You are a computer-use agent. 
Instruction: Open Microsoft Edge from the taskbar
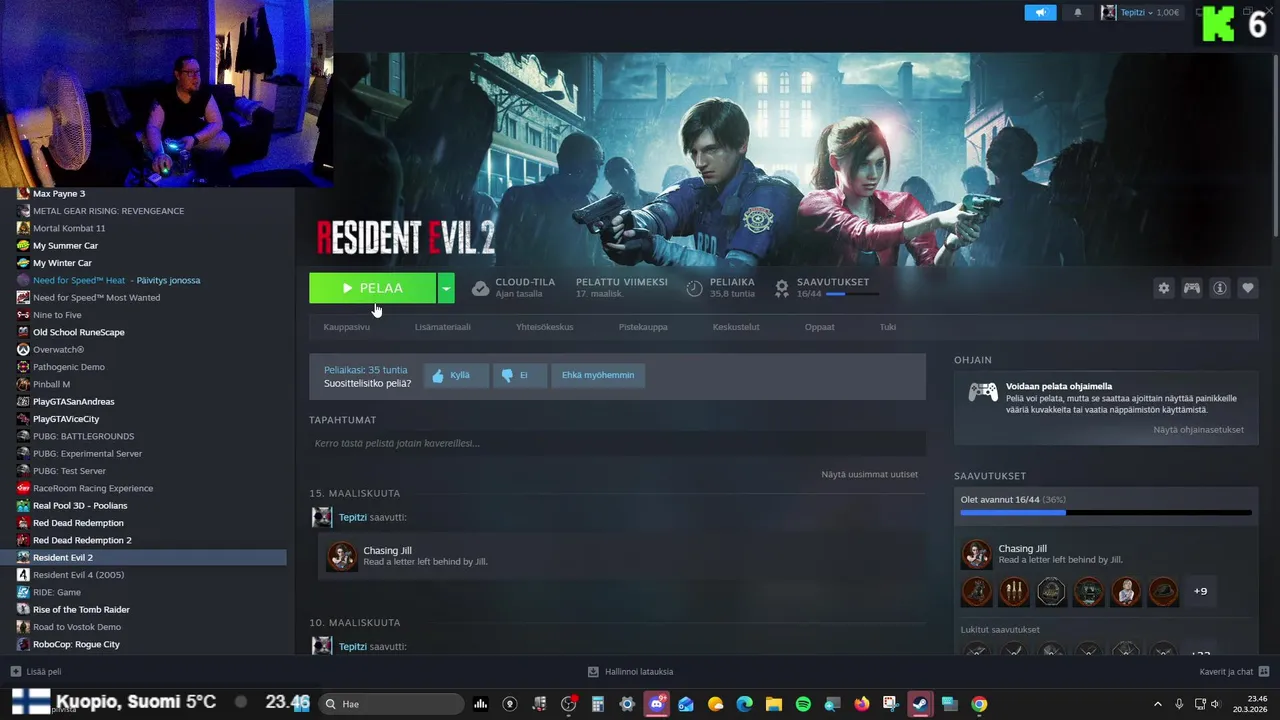(x=745, y=704)
